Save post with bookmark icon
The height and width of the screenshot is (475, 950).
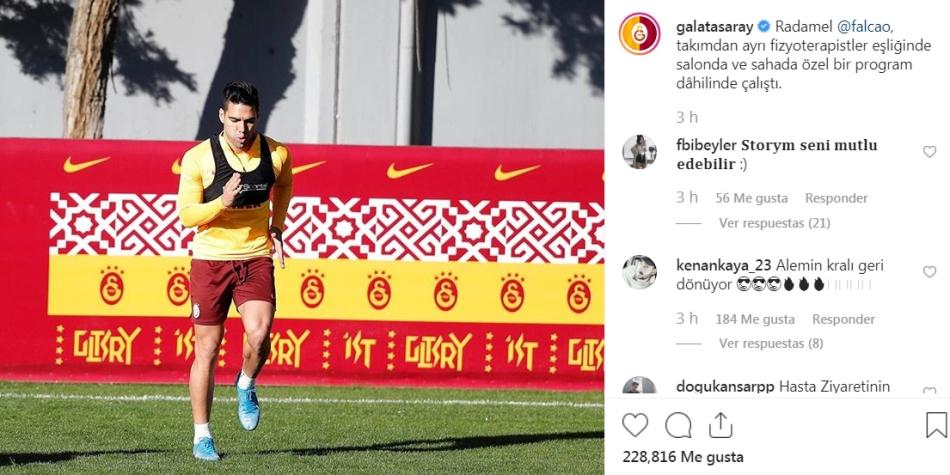point(936,425)
